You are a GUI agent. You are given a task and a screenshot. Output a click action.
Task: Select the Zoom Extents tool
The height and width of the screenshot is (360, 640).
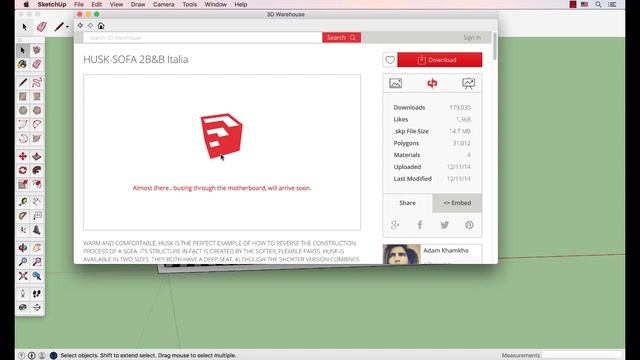tap(23, 276)
